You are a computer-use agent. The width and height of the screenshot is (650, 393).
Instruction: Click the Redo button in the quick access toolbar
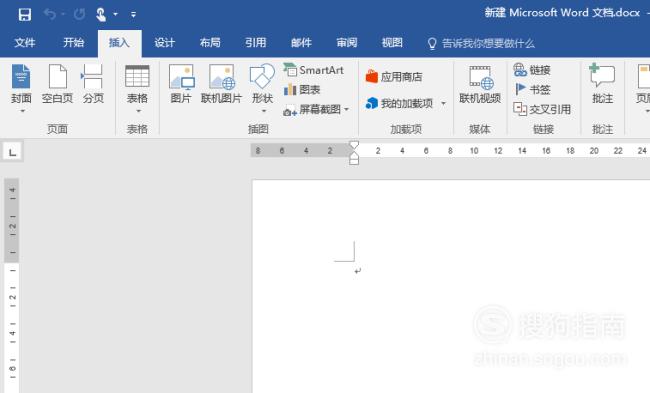[79, 15]
